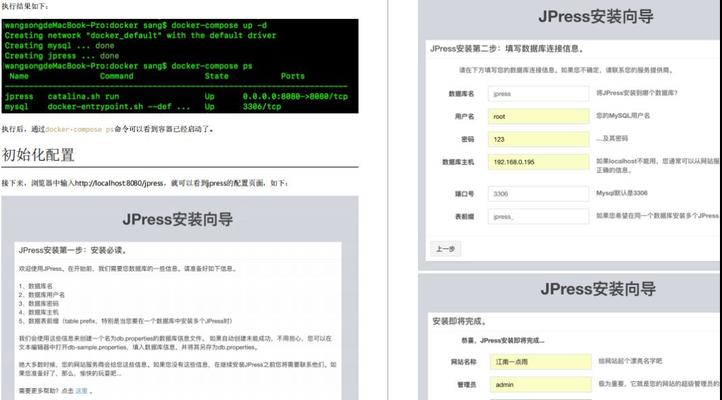Click the 用户名 field containing root
Image resolution: width=722 pixels, height=400 pixels.
point(538,116)
